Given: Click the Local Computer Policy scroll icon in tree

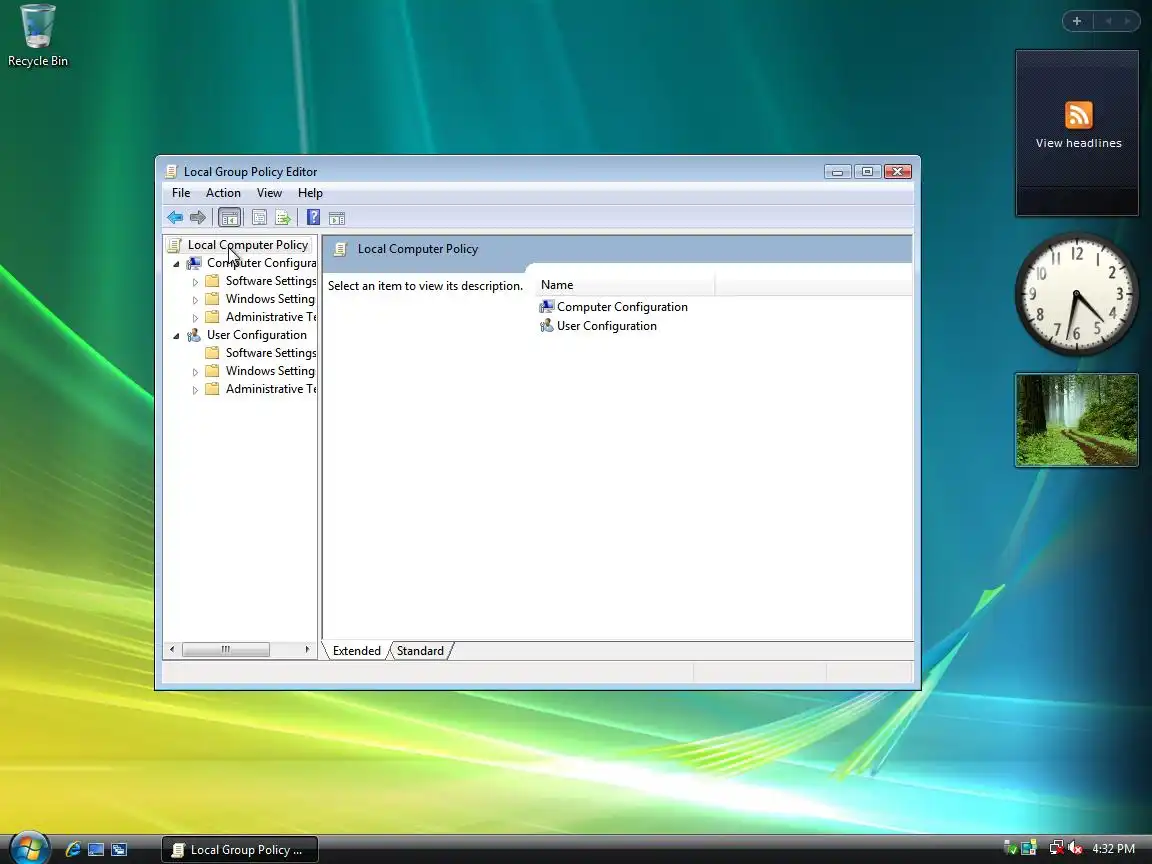Looking at the screenshot, I should [x=174, y=245].
